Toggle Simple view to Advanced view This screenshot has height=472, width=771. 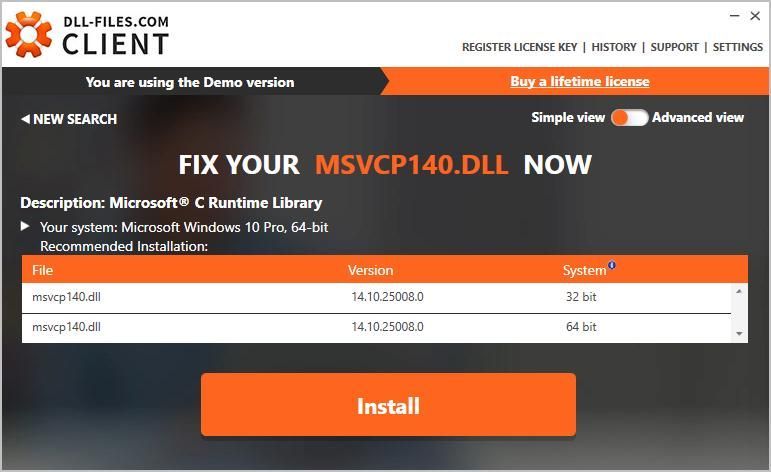point(629,118)
